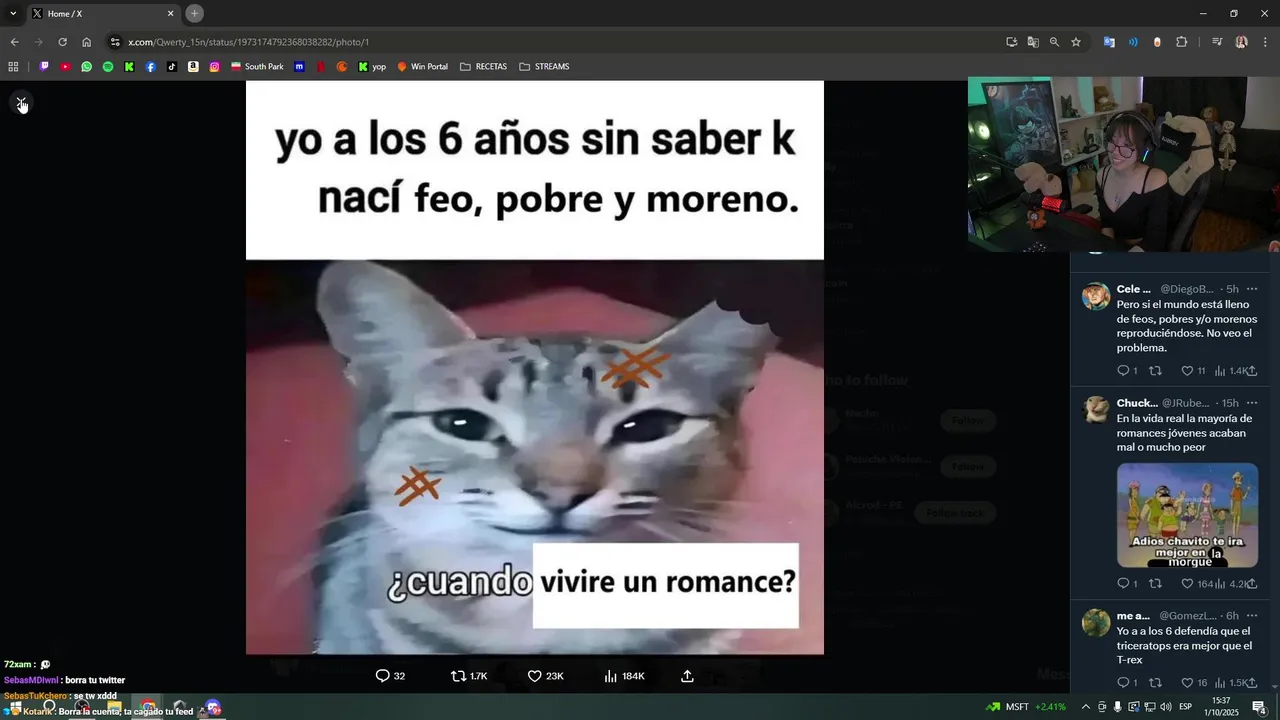This screenshot has height=720, width=1280.
Task: Bookmark this page with the star
Action: (1076, 42)
